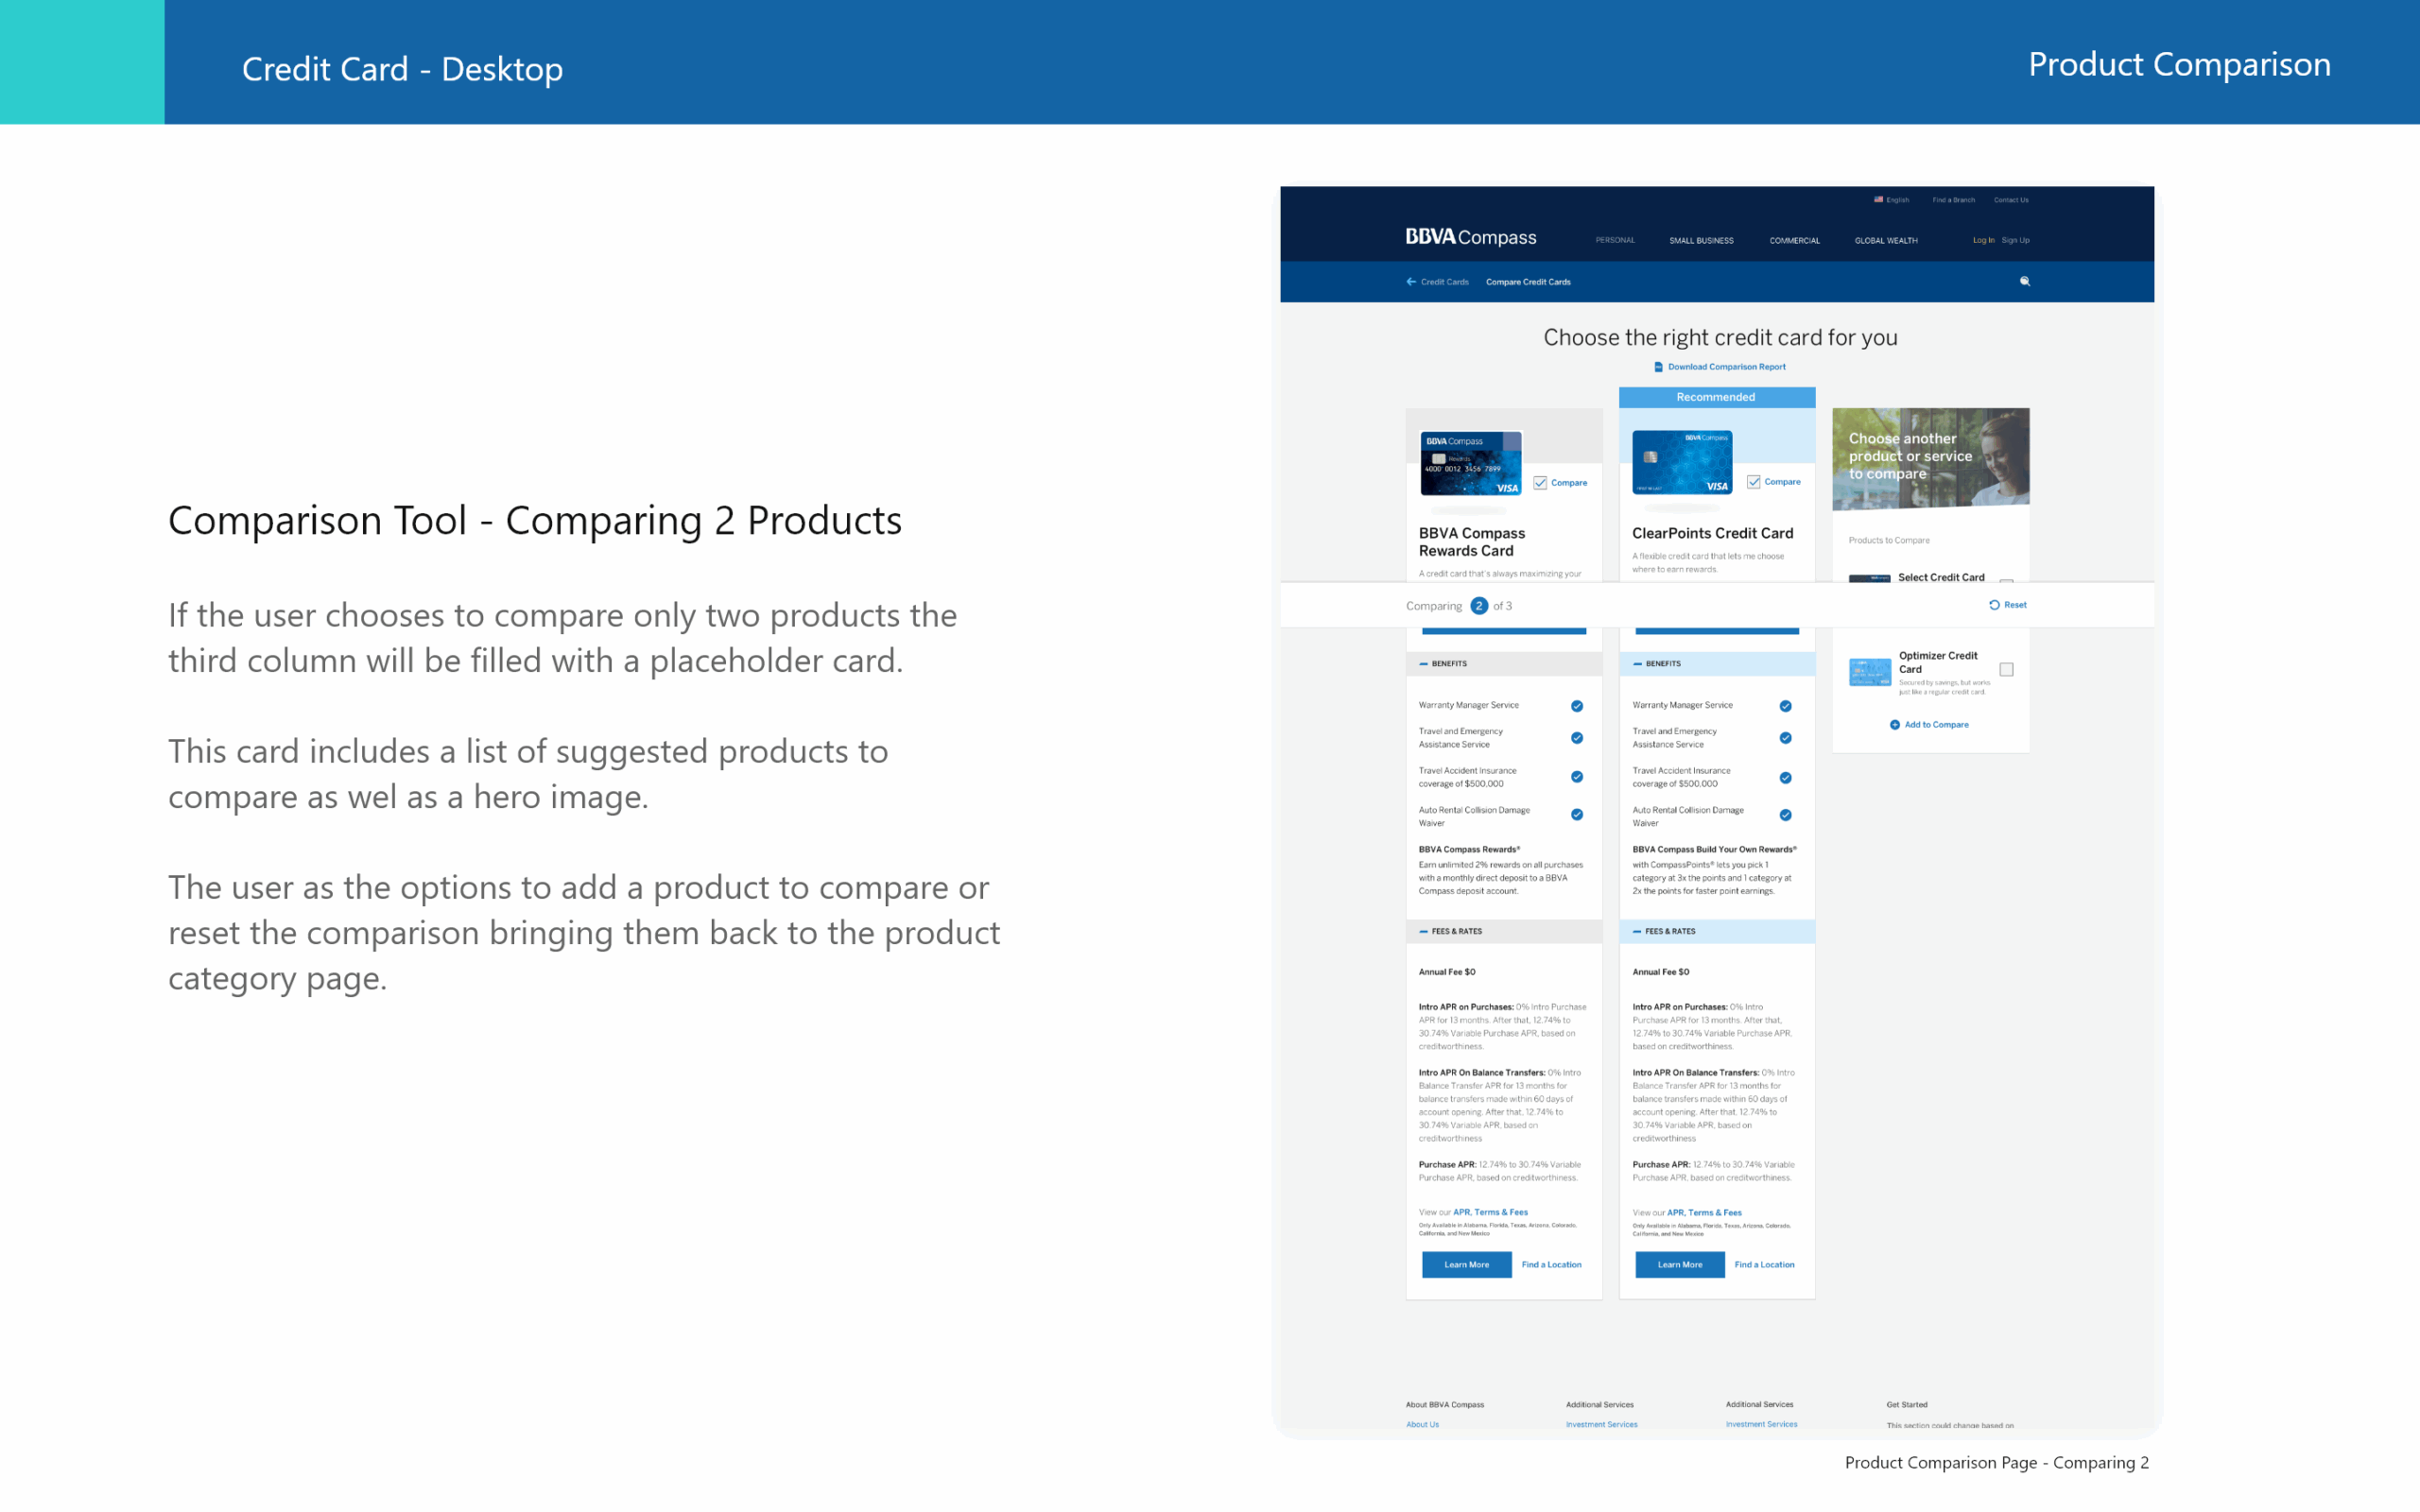2420x1512 pixels.
Task: Click the 'Product Comparison' slide header text
Action: click(2179, 64)
